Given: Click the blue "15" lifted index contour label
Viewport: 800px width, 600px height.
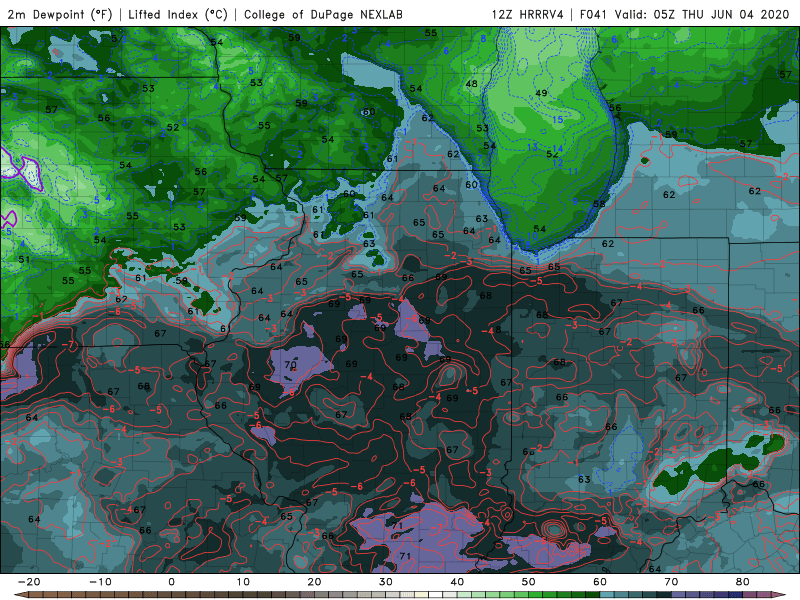Looking at the screenshot, I should (x=558, y=119).
